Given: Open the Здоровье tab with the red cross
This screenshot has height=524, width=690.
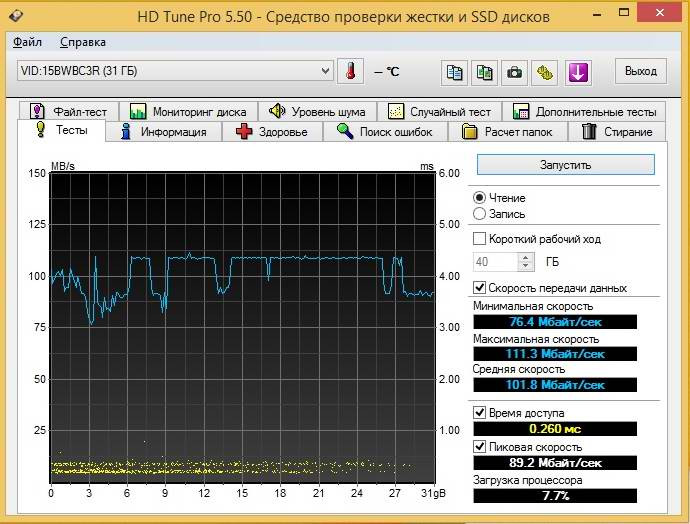Looking at the screenshot, I should point(272,132).
